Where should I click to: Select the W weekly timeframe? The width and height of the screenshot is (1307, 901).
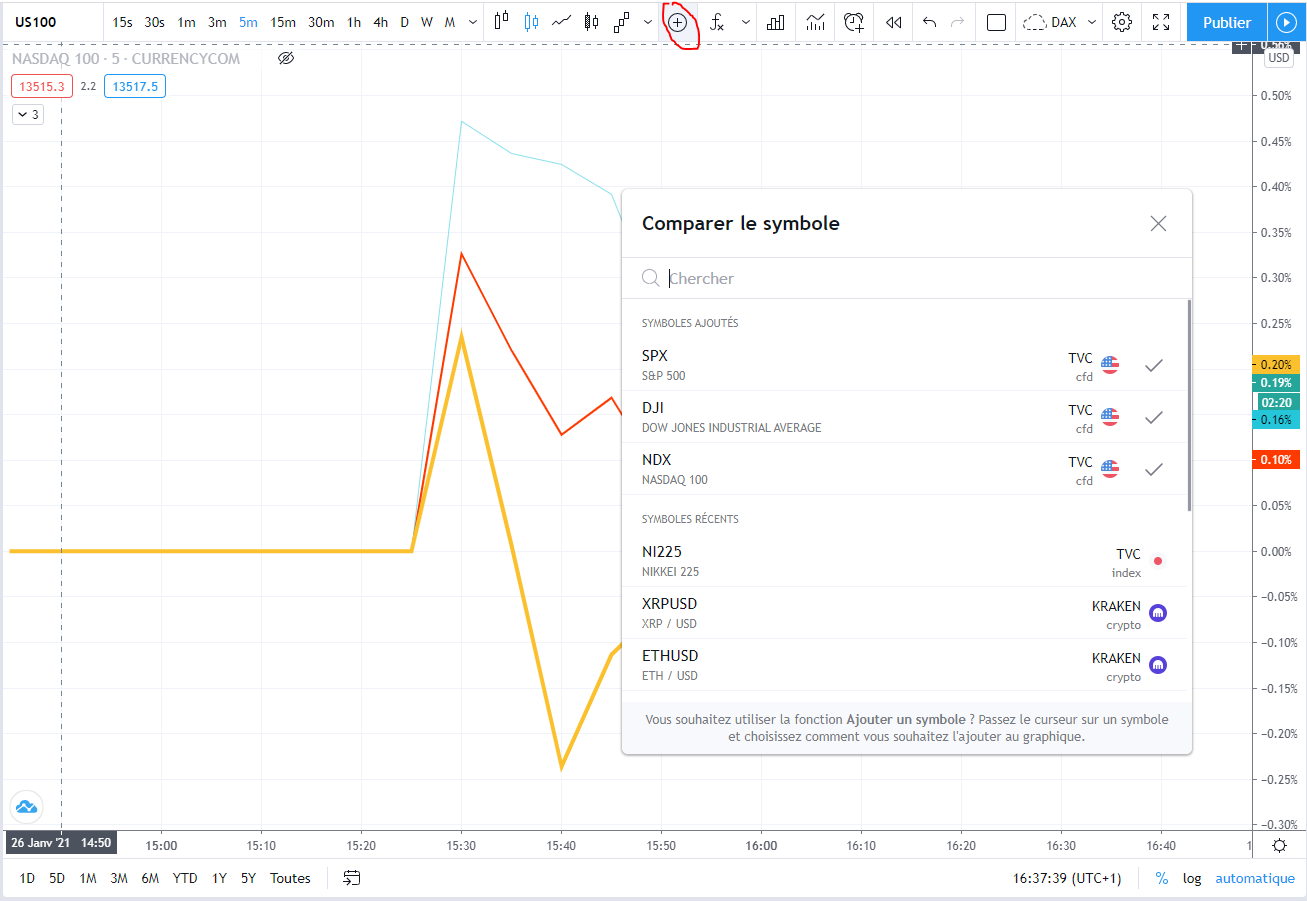click(427, 22)
